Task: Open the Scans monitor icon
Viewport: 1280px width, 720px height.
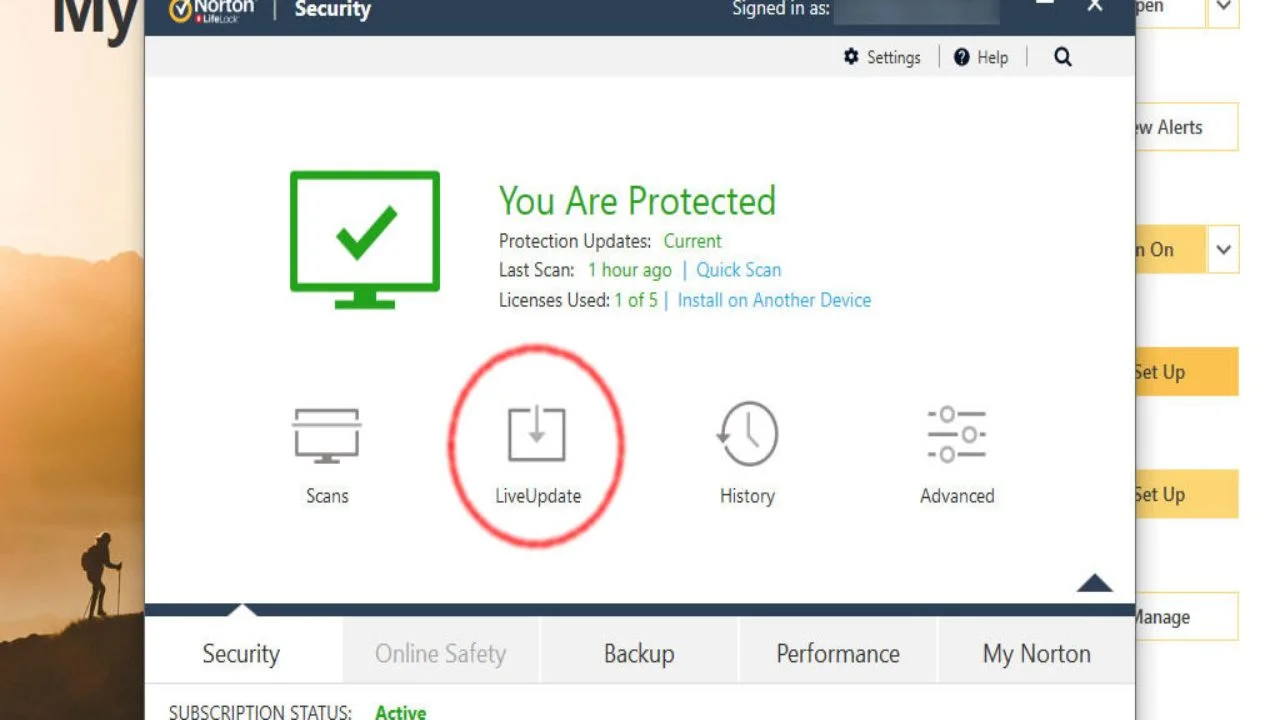Action: point(326,435)
